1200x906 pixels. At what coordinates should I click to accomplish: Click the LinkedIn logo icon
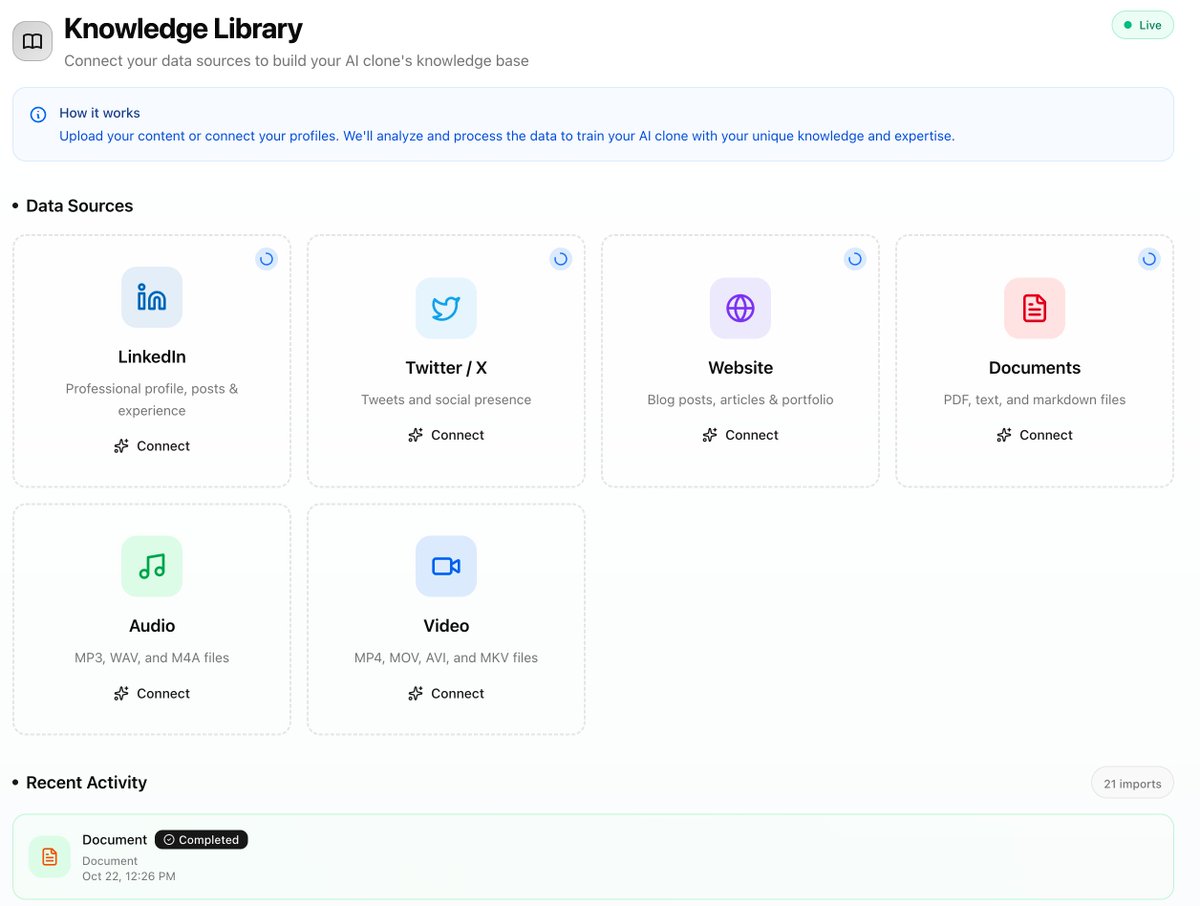152,297
